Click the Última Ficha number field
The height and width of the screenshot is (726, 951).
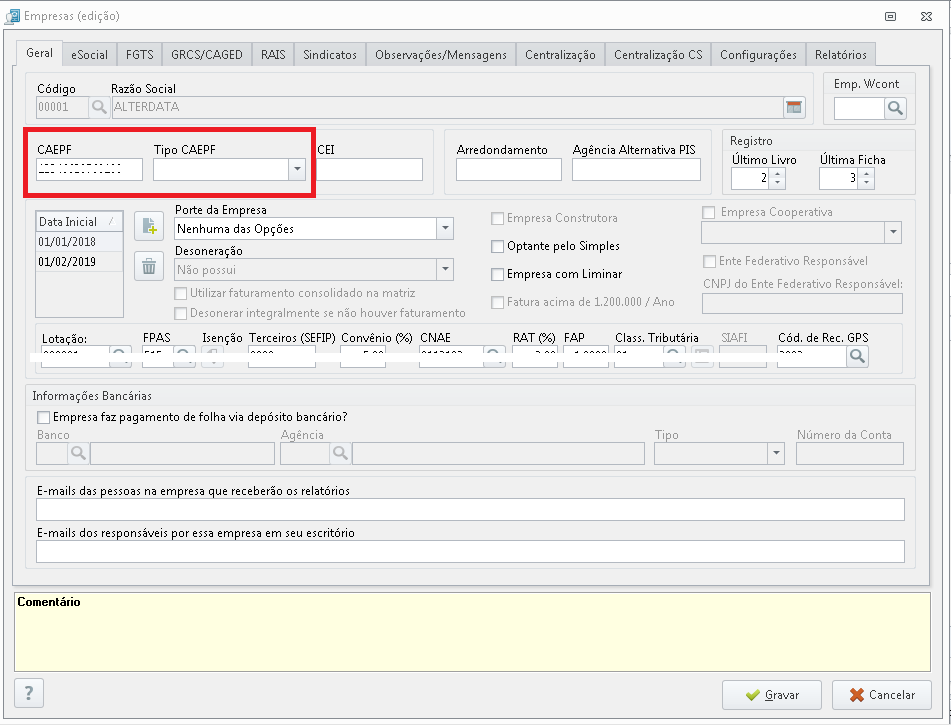click(839, 178)
